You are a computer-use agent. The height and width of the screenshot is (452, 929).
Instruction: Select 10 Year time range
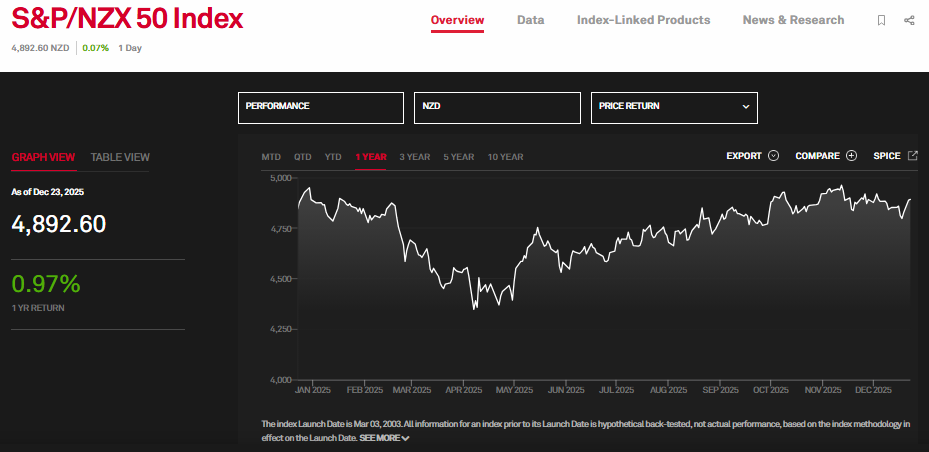pos(505,157)
